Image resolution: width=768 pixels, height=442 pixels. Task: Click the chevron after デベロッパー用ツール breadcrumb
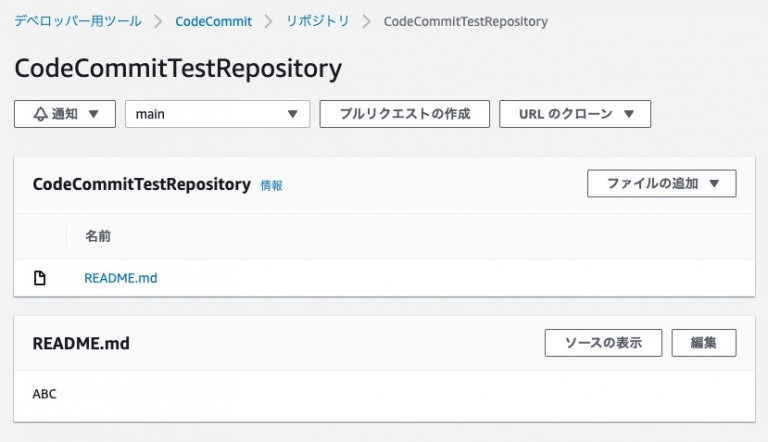coord(158,21)
